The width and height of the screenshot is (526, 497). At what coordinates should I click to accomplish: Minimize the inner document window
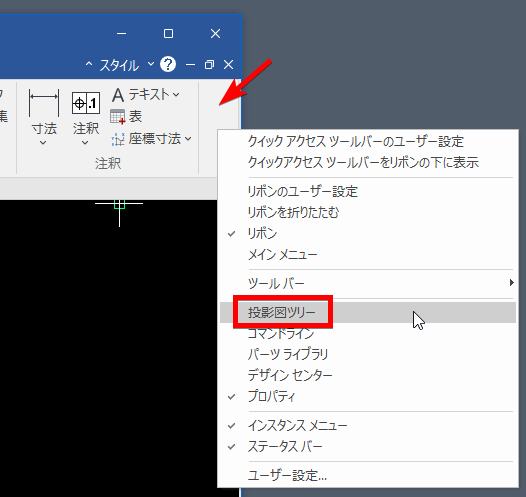point(190,64)
